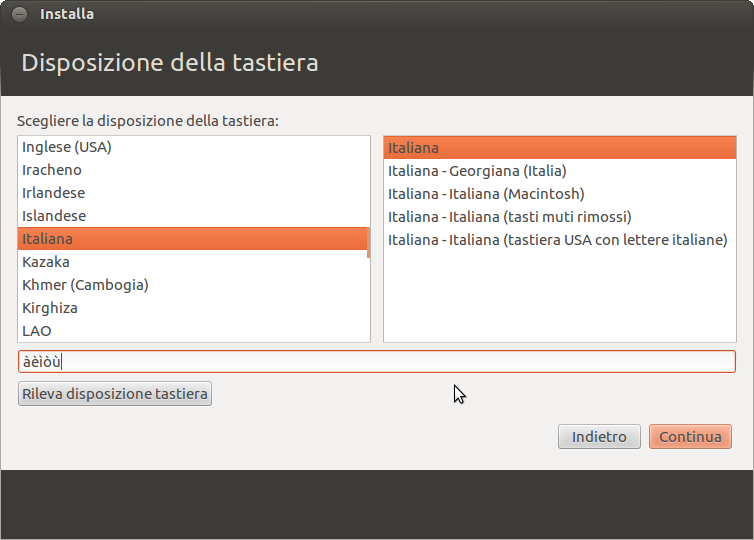Choose Irlandese keyboard layout
The image size is (754, 540).
54,193
